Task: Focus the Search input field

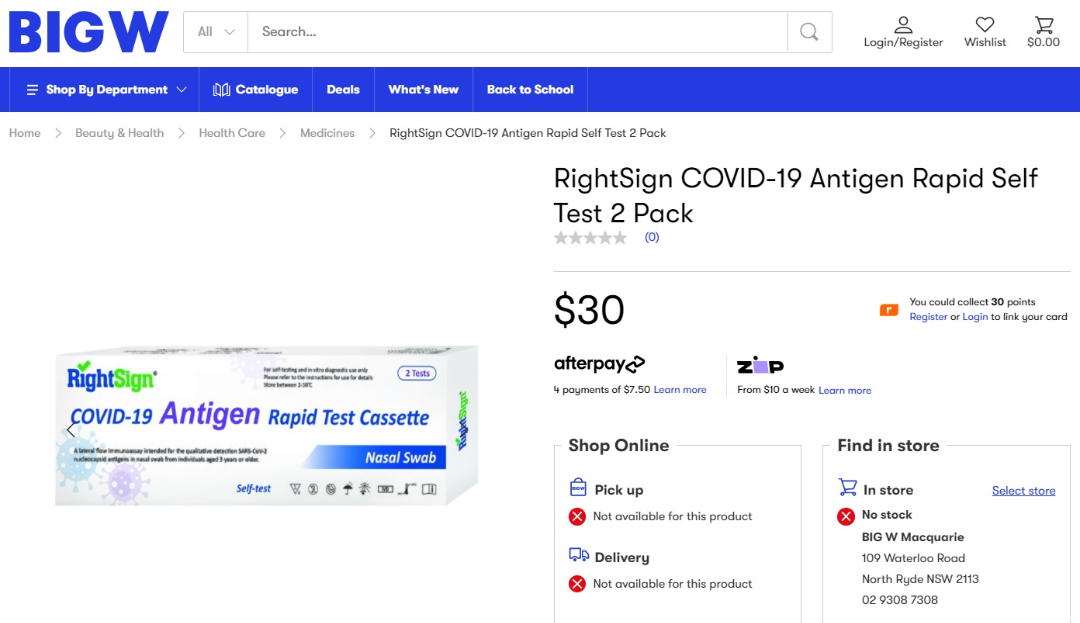Action: pyautogui.click(x=517, y=32)
